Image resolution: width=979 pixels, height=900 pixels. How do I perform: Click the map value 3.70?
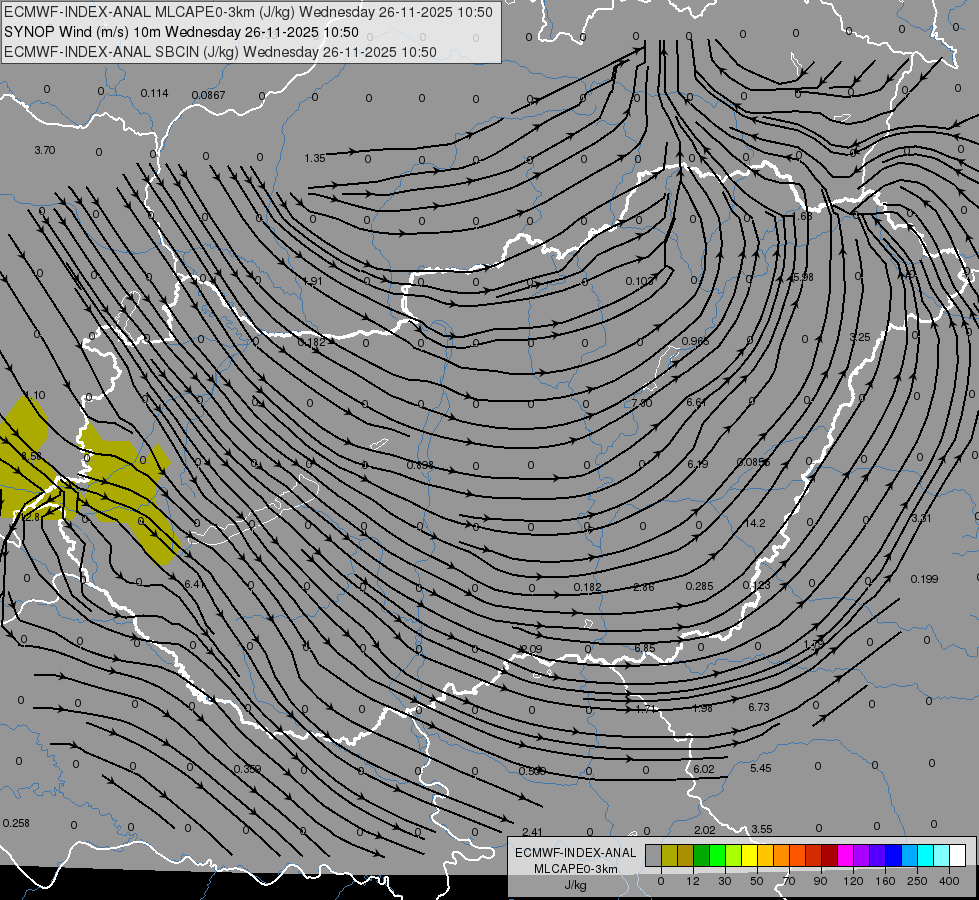pos(44,150)
